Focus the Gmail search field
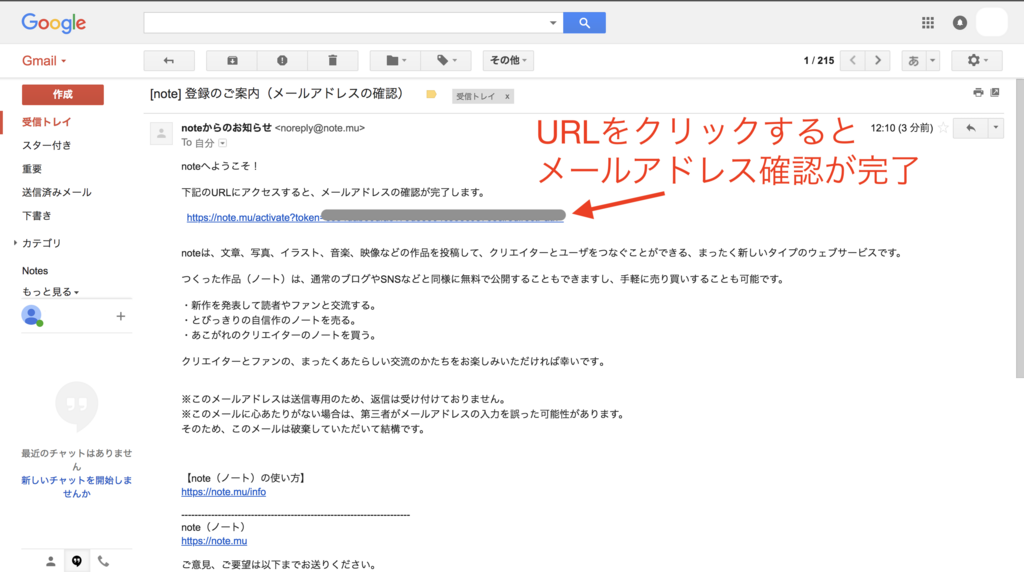Viewport: 1024px width, 572px height. tap(346, 23)
